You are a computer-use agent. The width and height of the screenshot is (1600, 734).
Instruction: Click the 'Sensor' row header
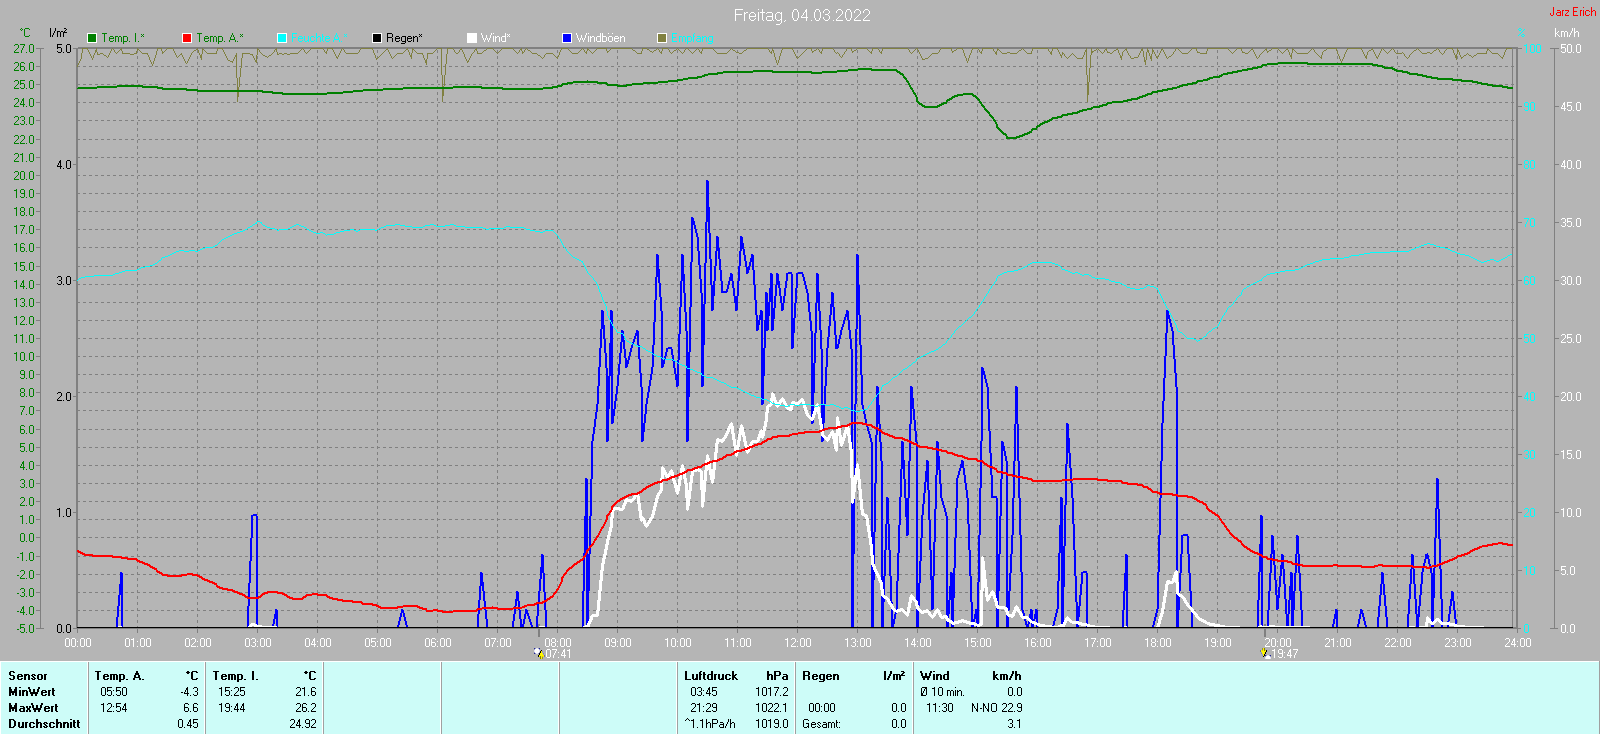[x=28, y=676]
